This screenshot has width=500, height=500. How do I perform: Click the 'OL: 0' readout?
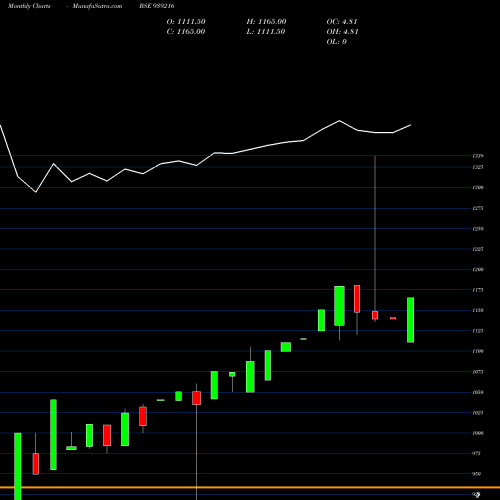tap(337, 42)
